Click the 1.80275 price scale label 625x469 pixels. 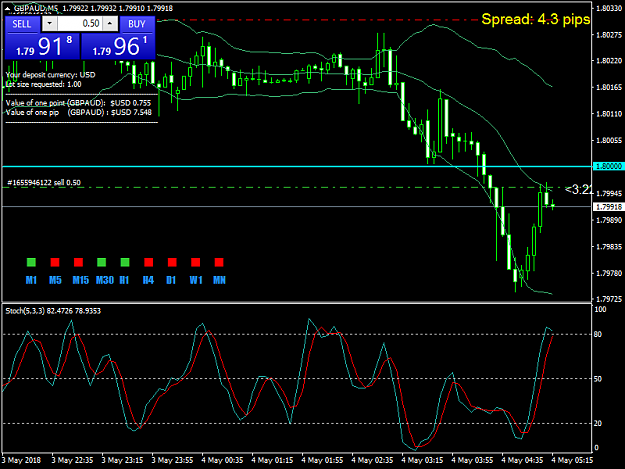[x=609, y=35]
